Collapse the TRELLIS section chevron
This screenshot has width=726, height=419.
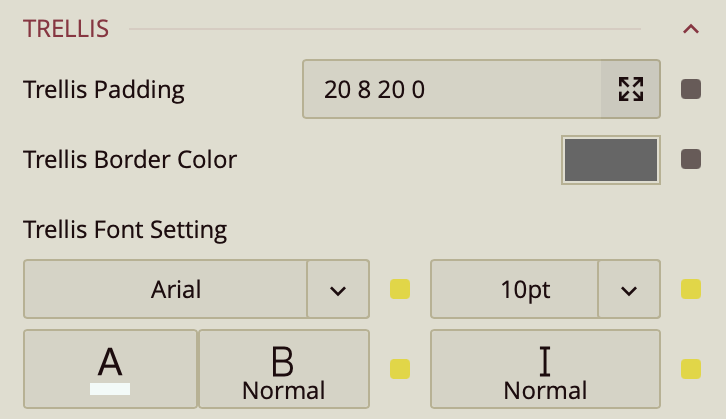690,29
